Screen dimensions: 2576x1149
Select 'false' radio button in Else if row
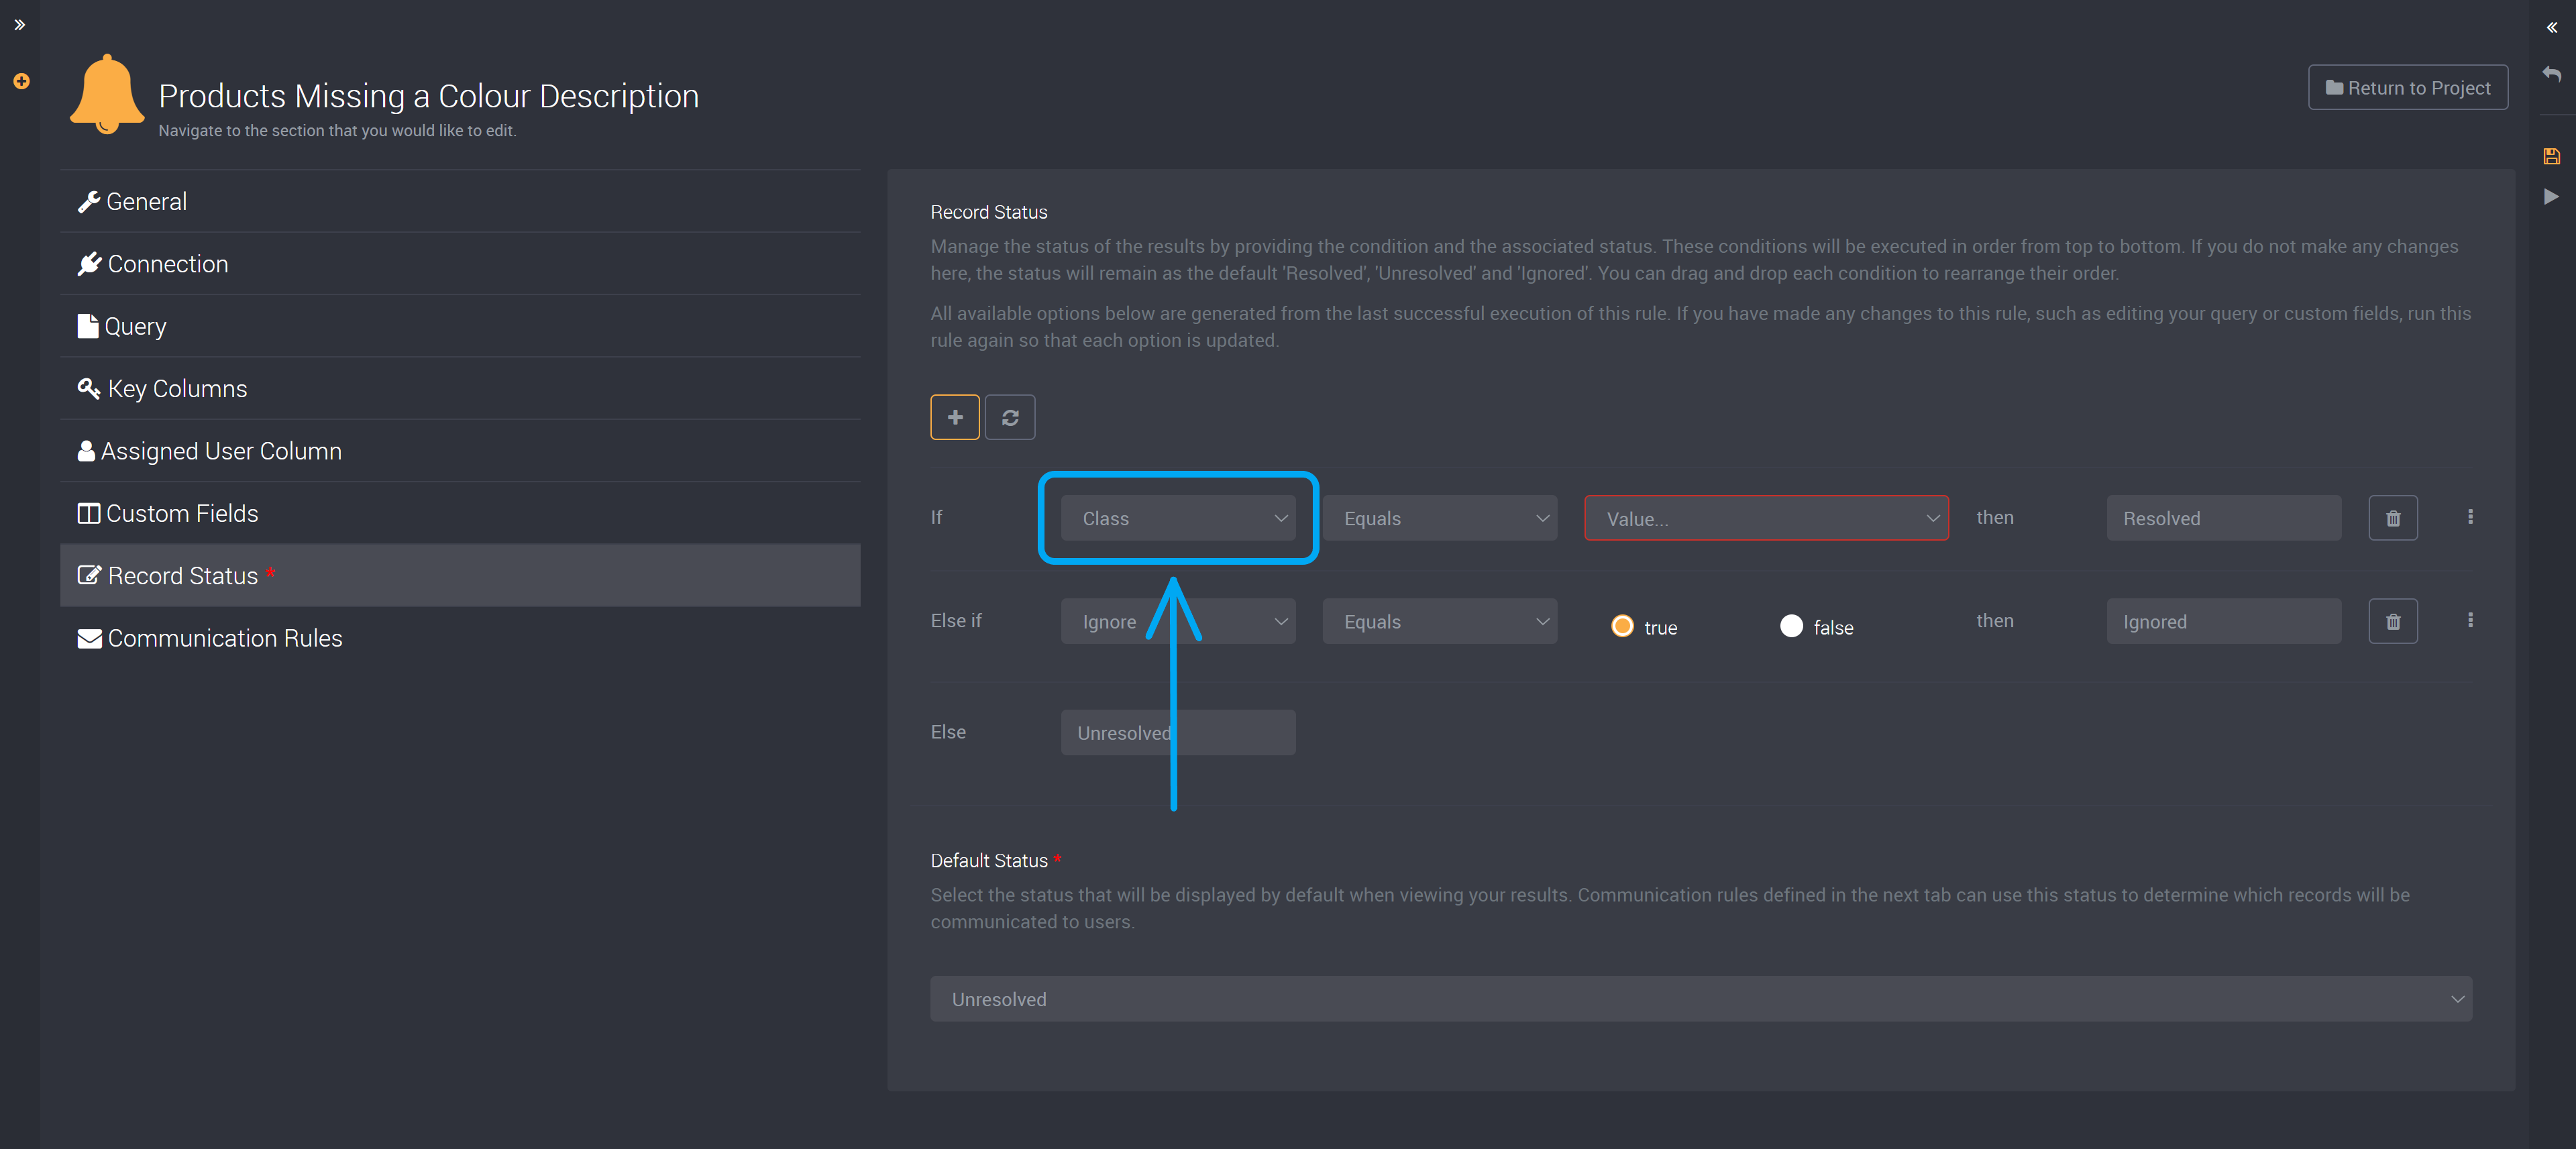pos(1792,624)
